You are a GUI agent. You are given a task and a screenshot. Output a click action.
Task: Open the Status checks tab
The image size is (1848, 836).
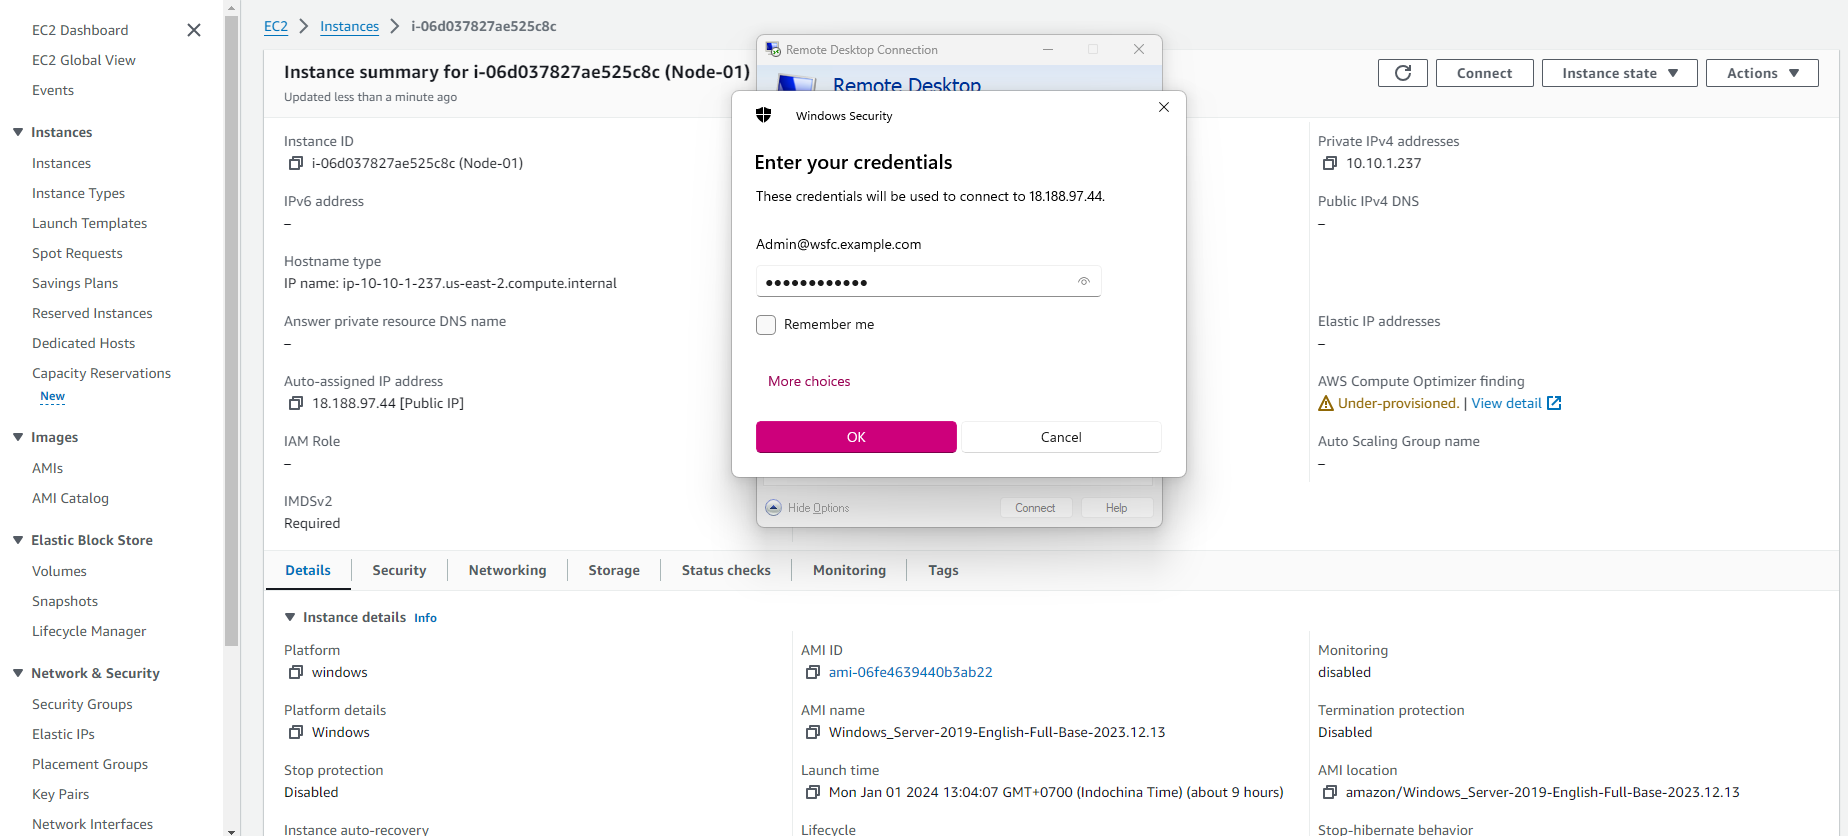[726, 570]
